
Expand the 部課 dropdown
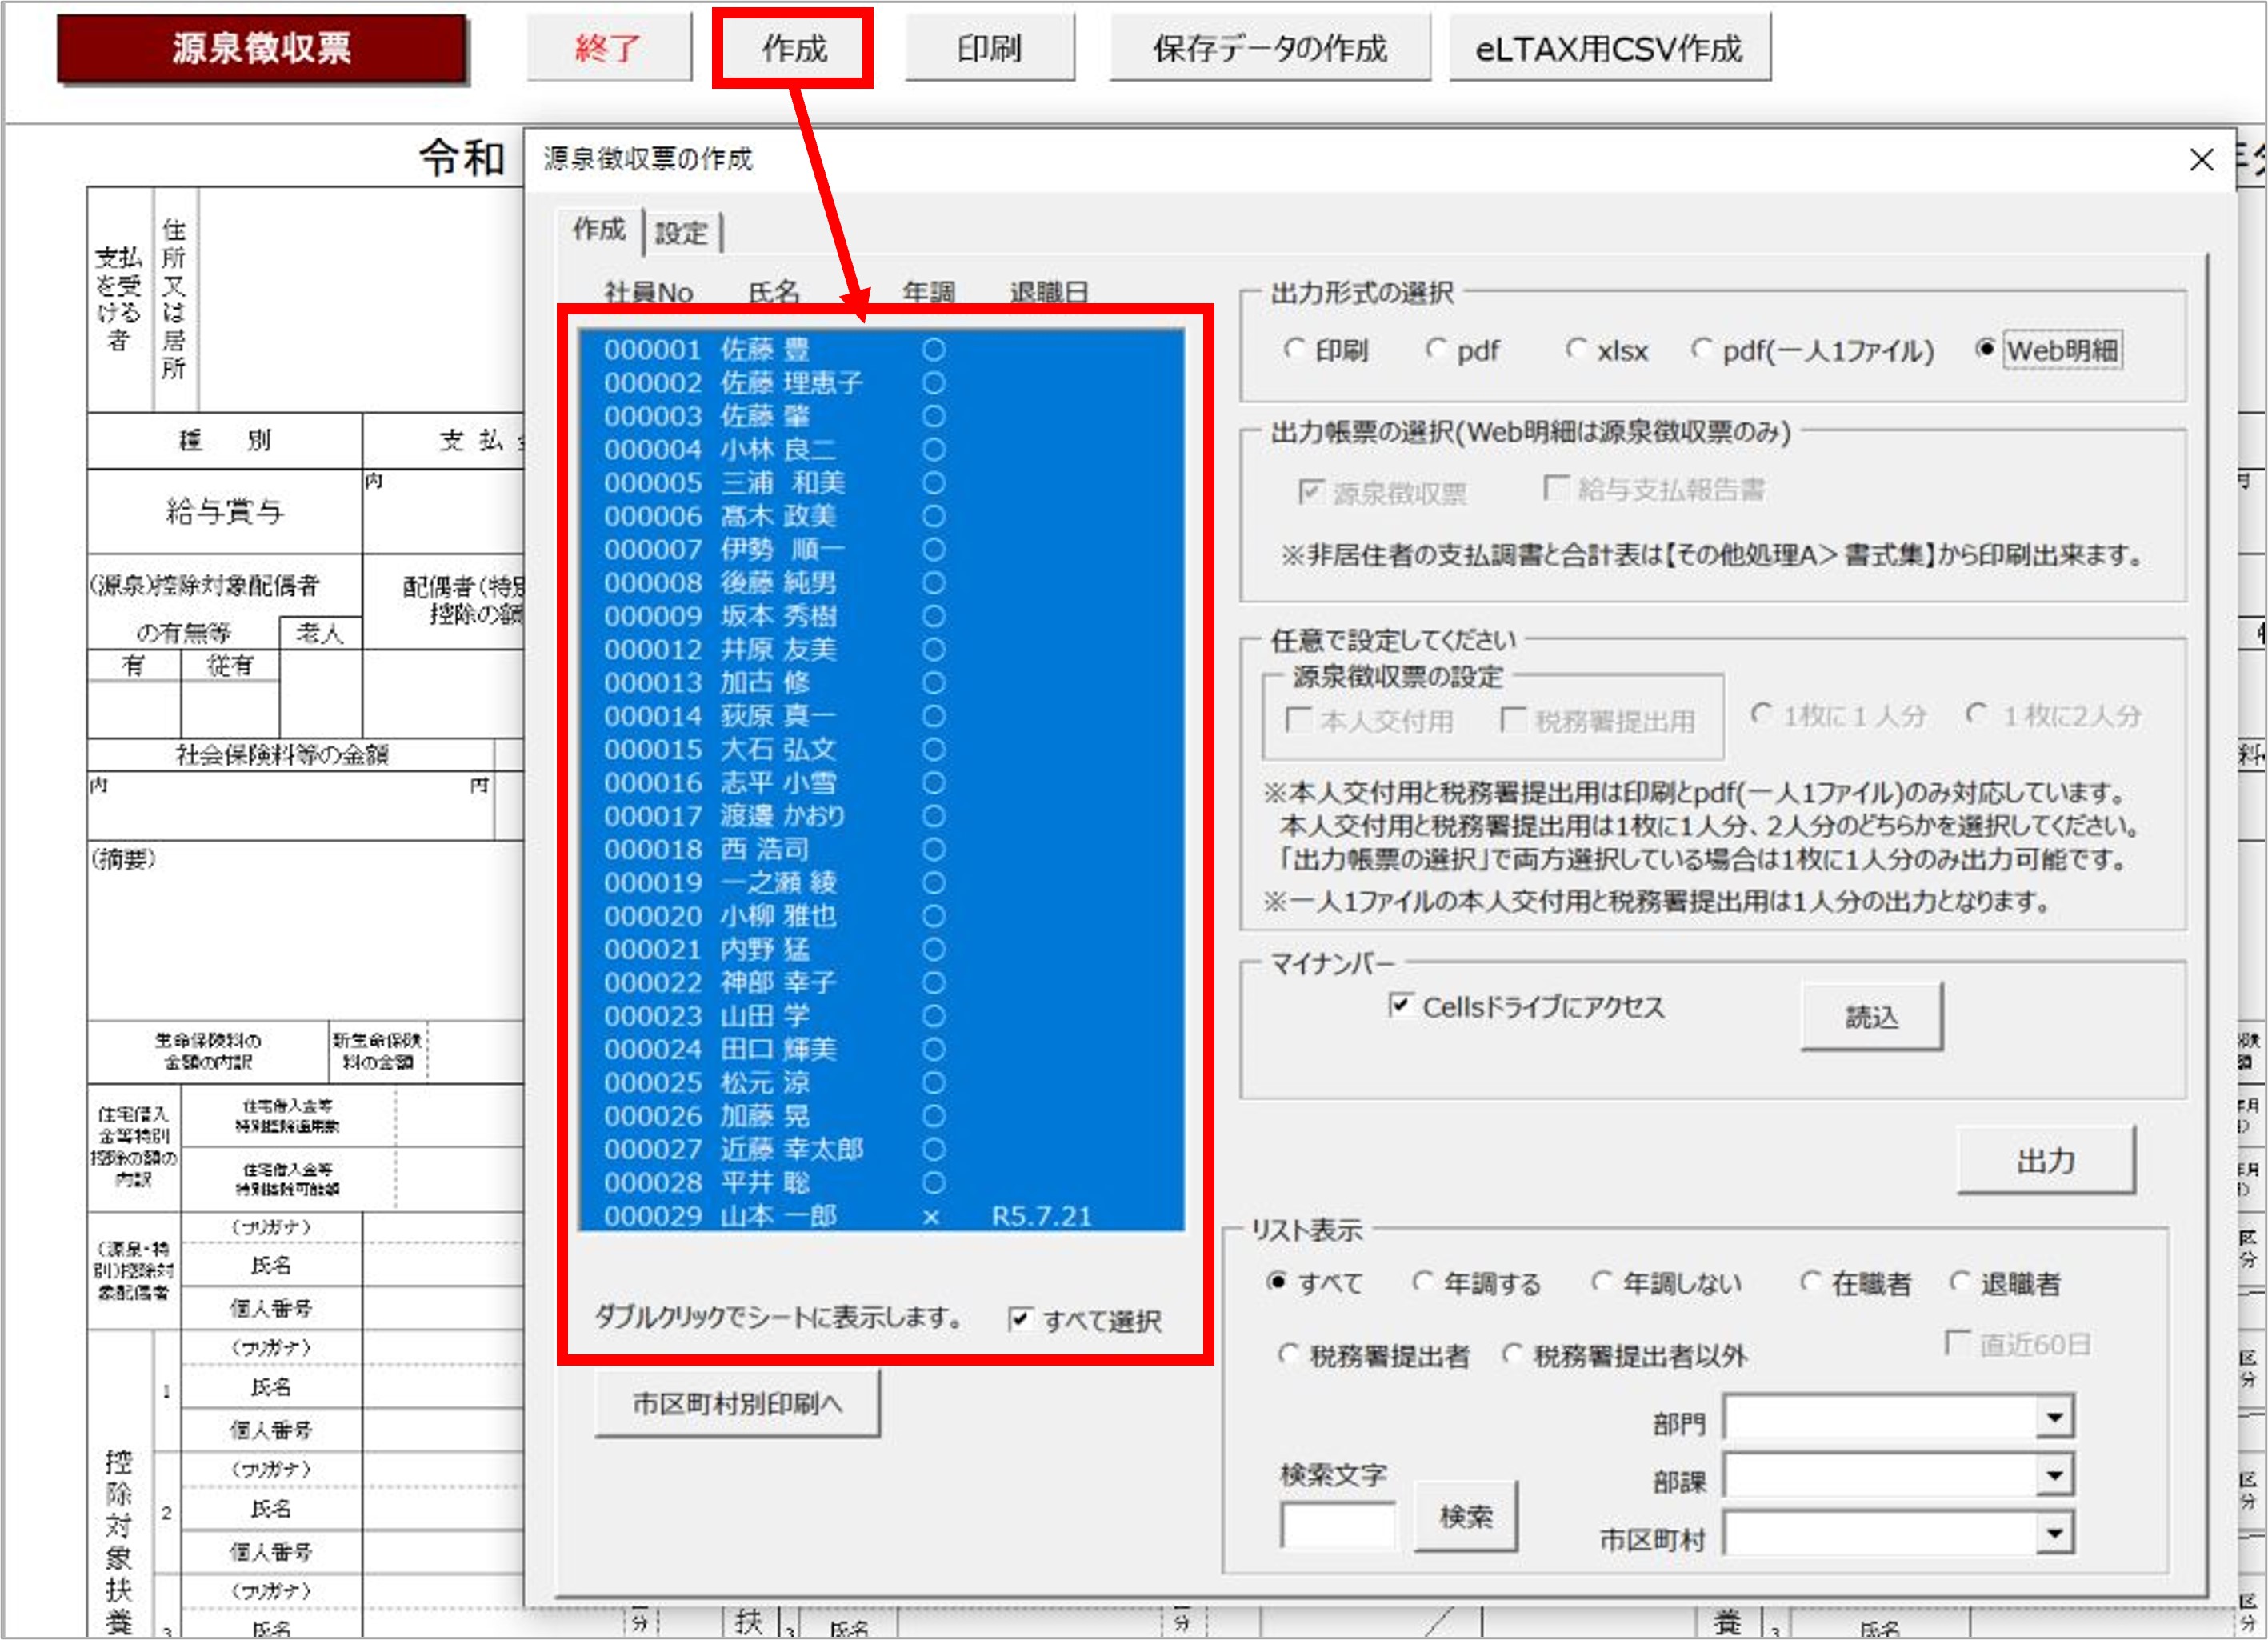(x=2054, y=1475)
